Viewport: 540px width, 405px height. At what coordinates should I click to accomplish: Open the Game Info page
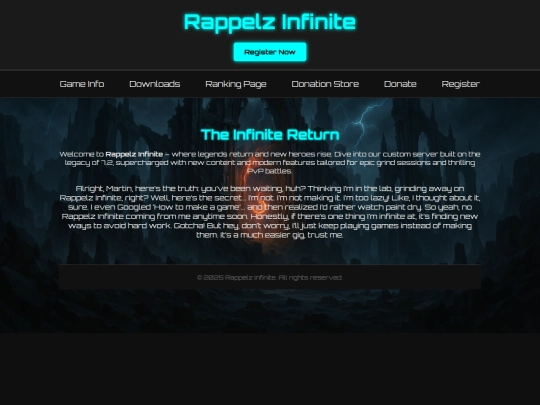[82, 84]
